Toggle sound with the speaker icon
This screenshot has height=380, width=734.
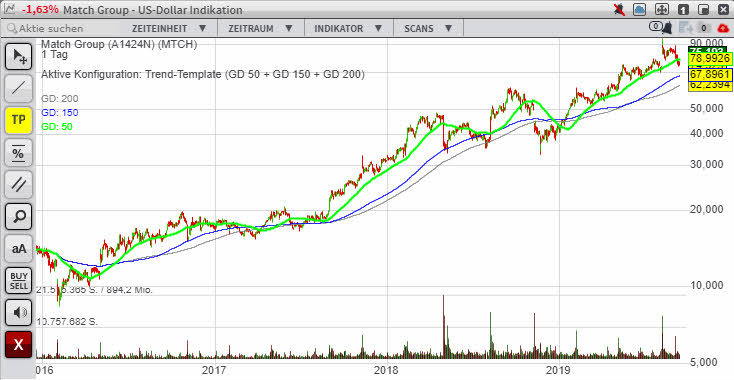[x=19, y=312]
